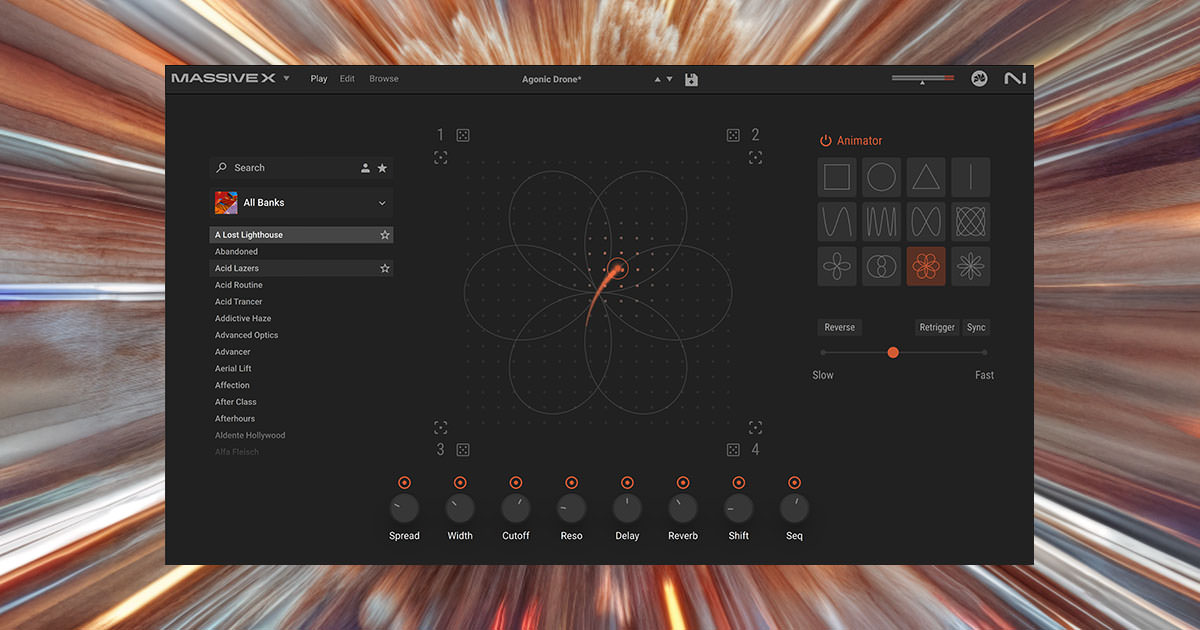Toggle the Animator power button
The width and height of the screenshot is (1200, 630).
826,141
